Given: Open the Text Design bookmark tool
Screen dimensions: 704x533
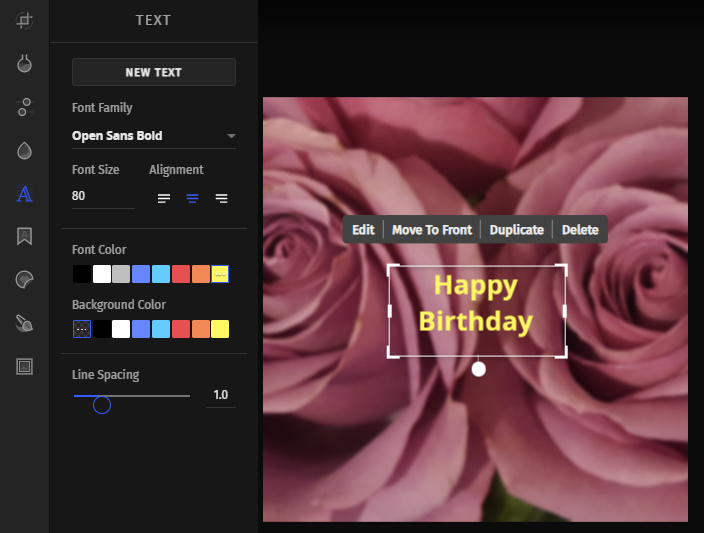Looking at the screenshot, I should tap(24, 236).
